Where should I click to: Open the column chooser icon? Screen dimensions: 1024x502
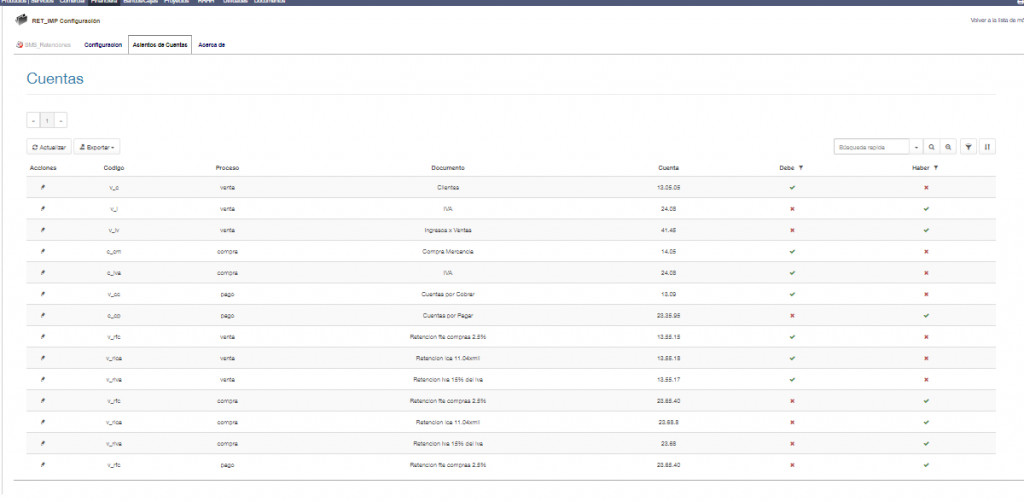pyautogui.click(x=987, y=148)
